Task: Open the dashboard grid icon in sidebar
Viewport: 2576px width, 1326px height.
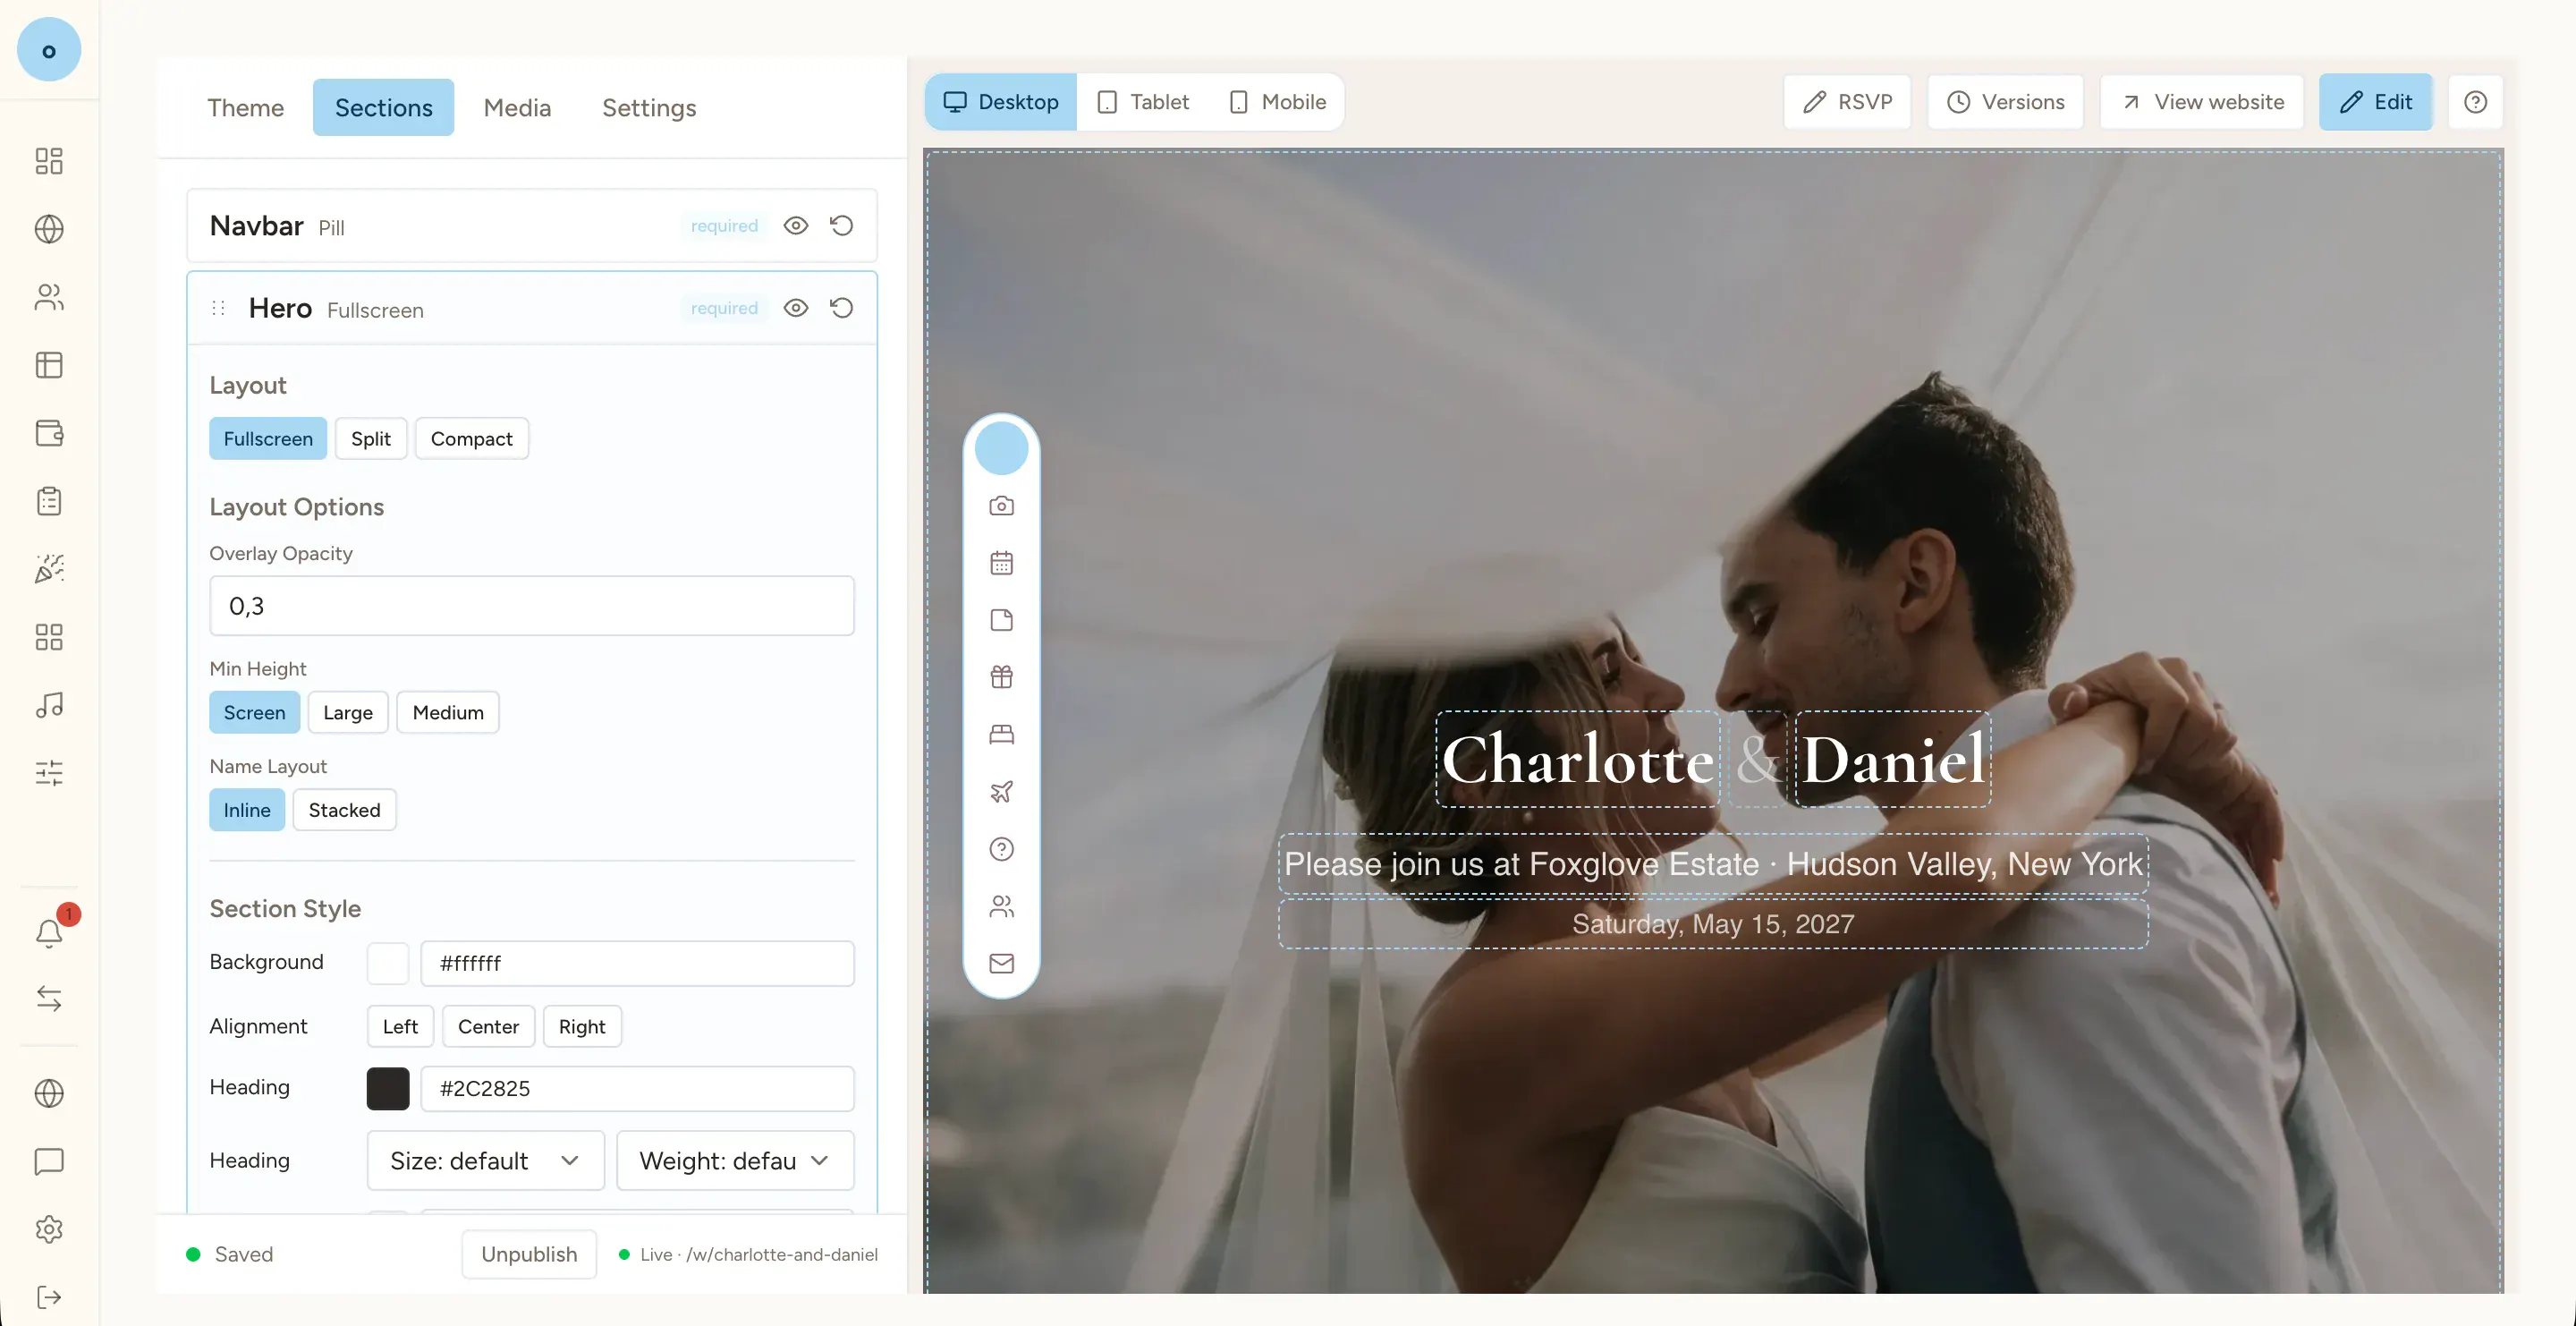Action: click(x=49, y=161)
